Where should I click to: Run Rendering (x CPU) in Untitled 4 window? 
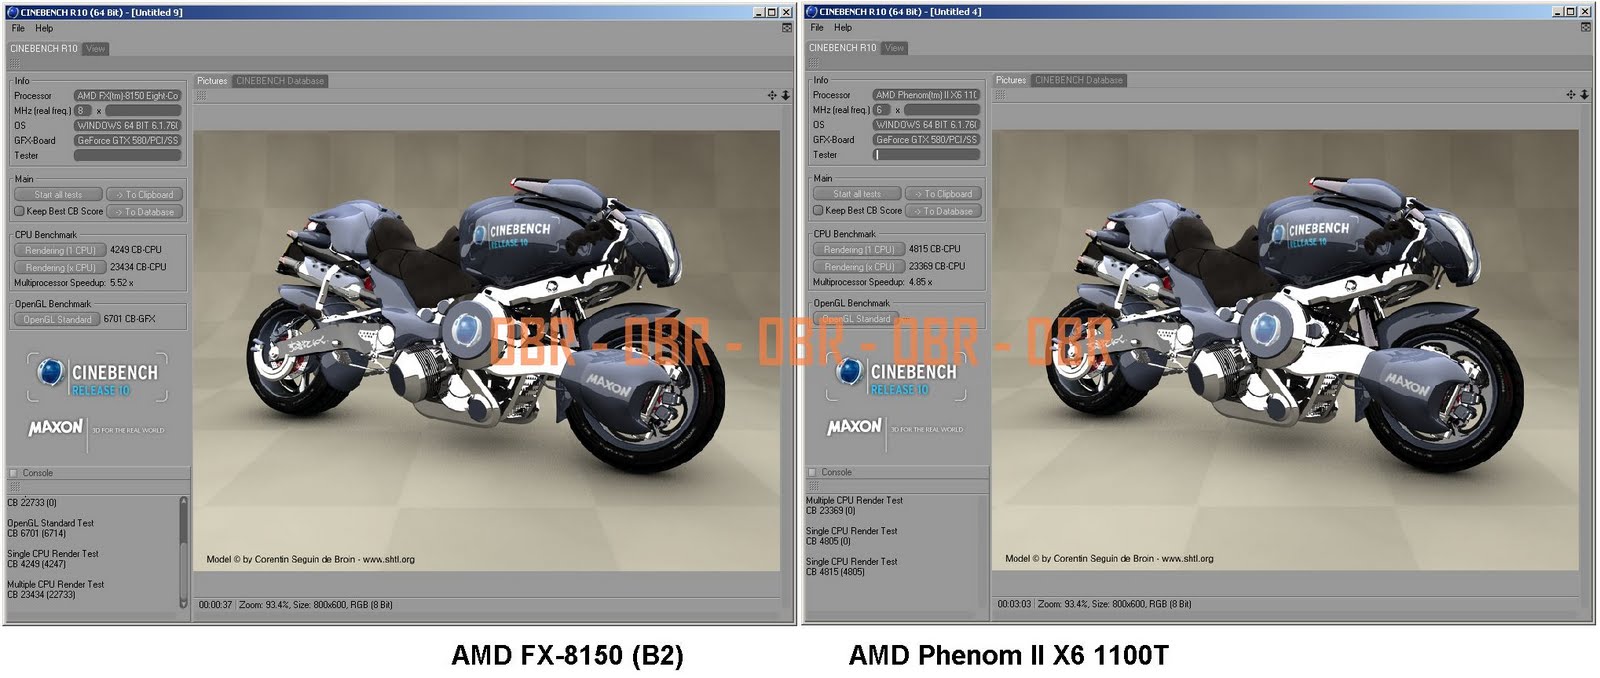(859, 266)
